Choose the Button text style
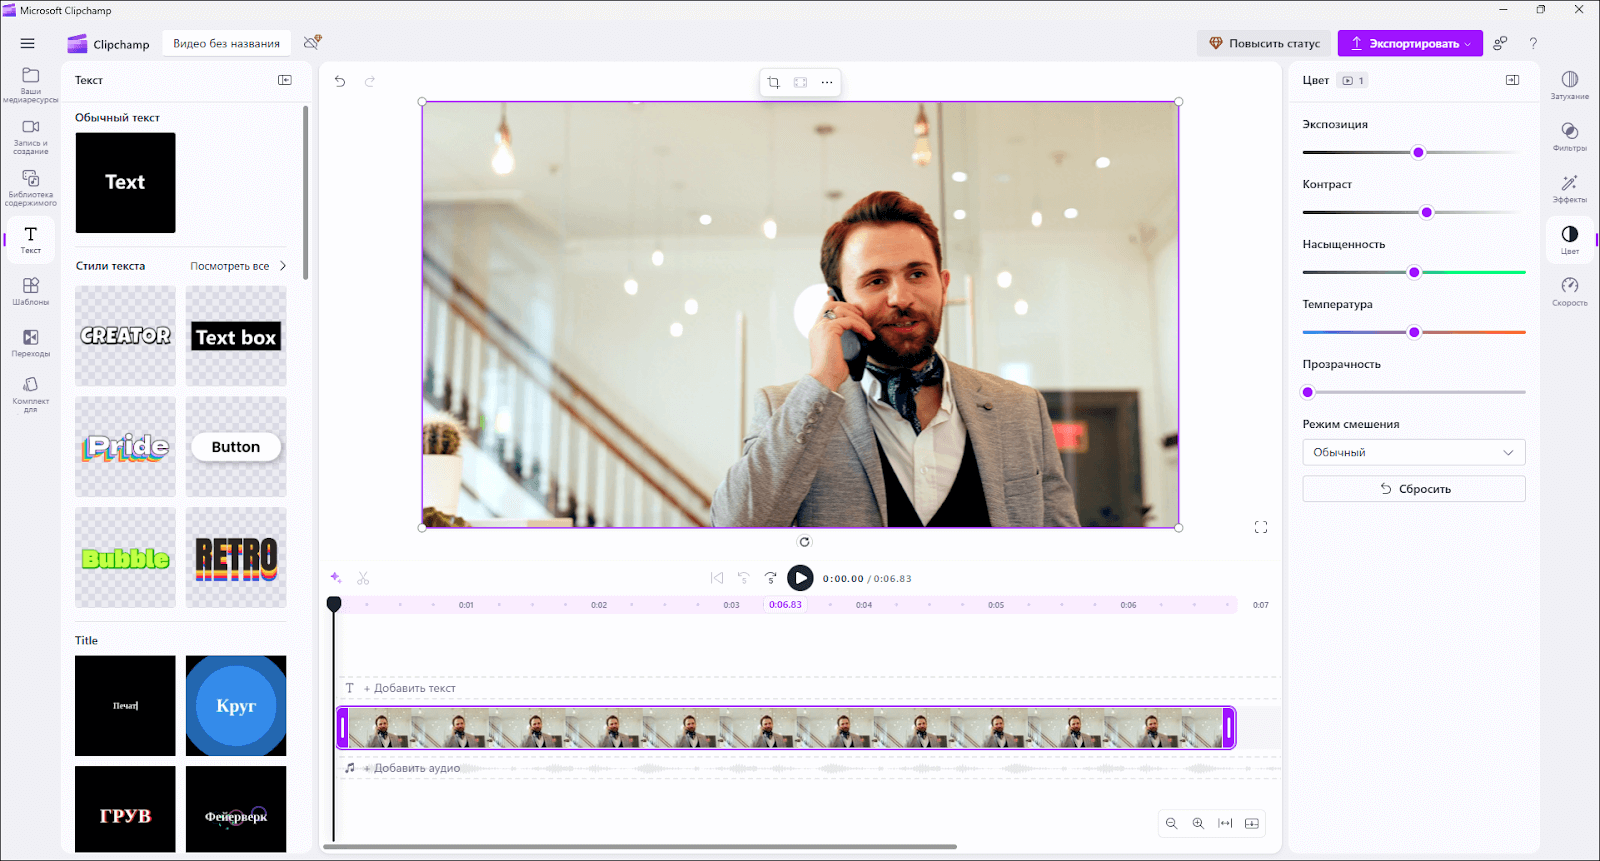This screenshot has width=1600, height=861. [236, 447]
